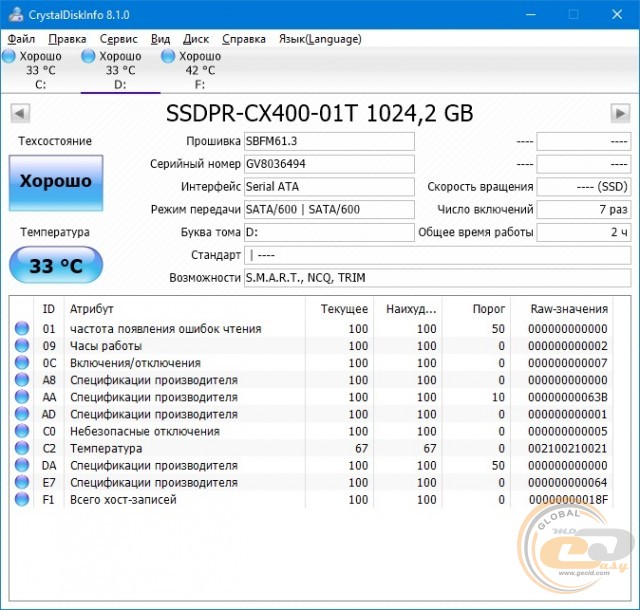The width and height of the screenshot is (640, 610).
Task: Select the Часы работы attribute row
Action: pyautogui.click(x=311, y=345)
